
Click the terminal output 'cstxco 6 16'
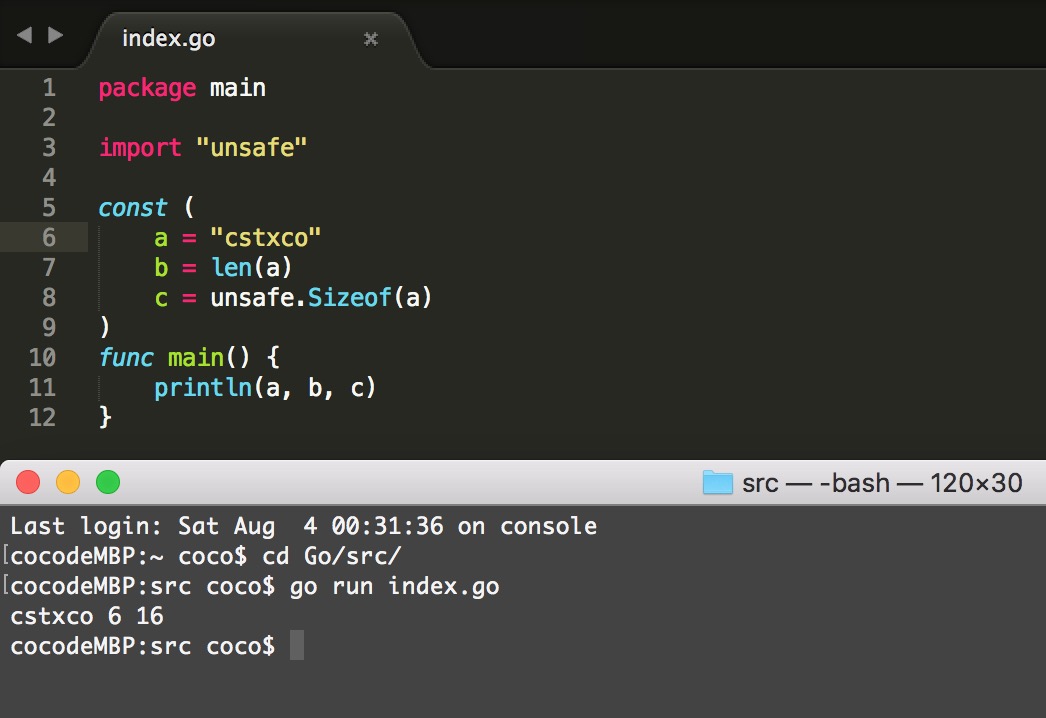pos(87,616)
